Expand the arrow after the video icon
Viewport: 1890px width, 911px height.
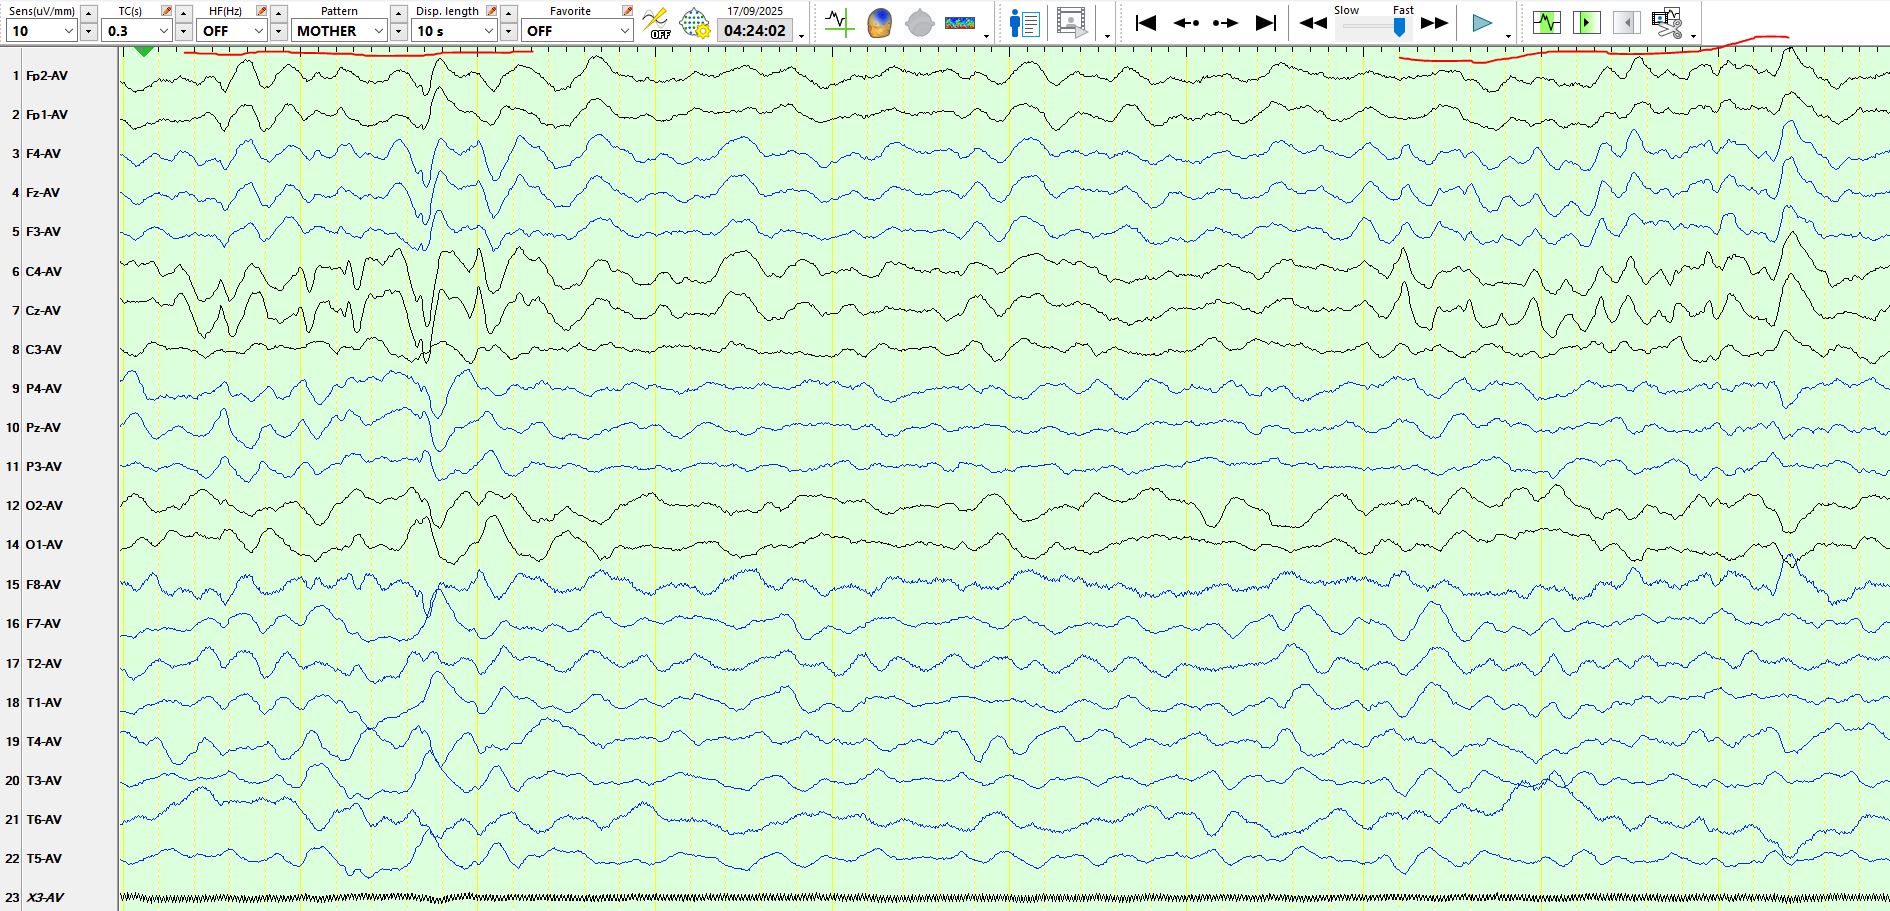[x=1107, y=36]
